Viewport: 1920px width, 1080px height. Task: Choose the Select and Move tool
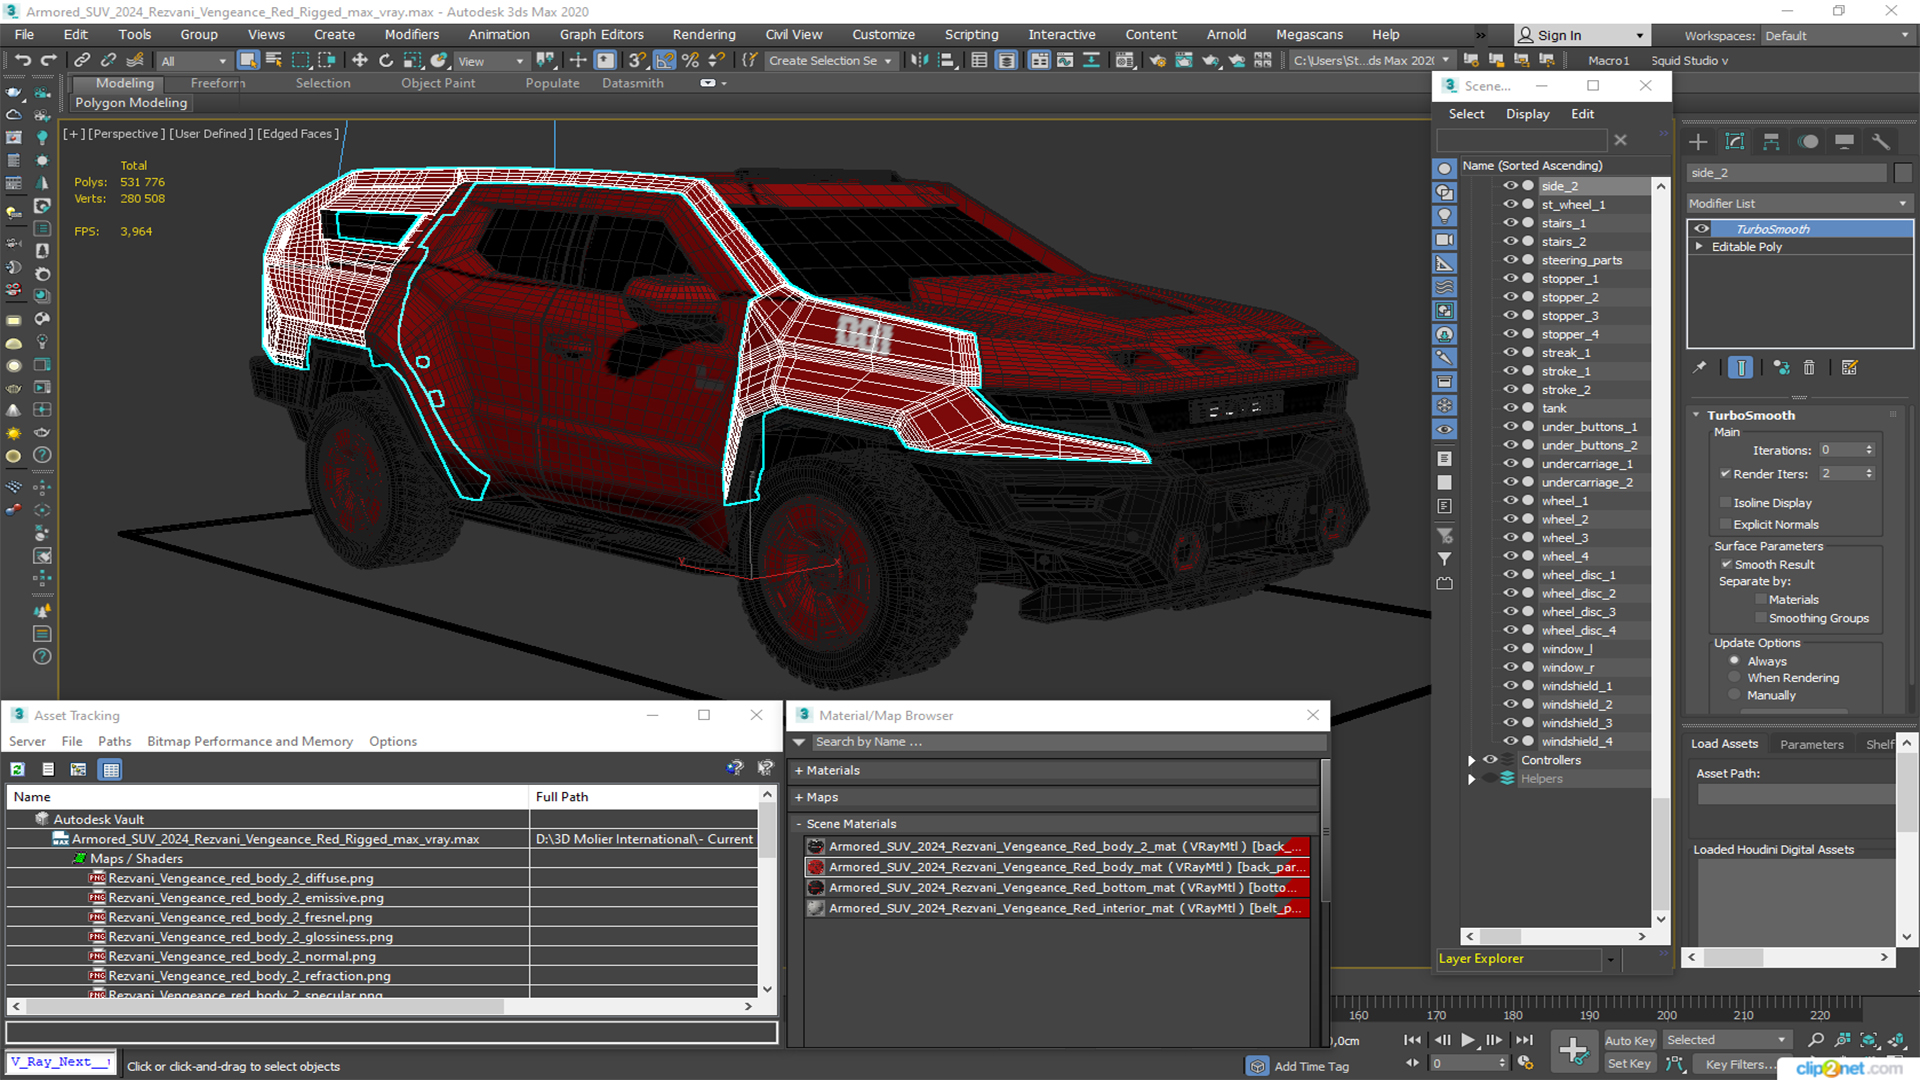pyautogui.click(x=359, y=61)
